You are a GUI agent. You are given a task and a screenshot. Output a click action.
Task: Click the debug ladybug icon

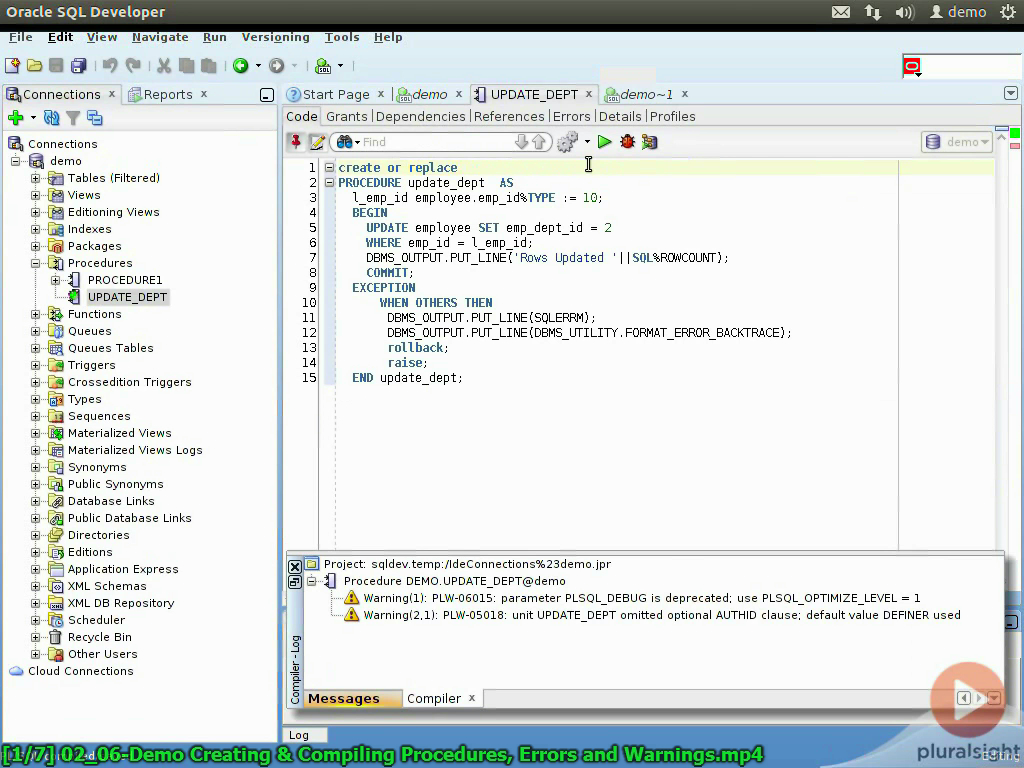(x=627, y=142)
